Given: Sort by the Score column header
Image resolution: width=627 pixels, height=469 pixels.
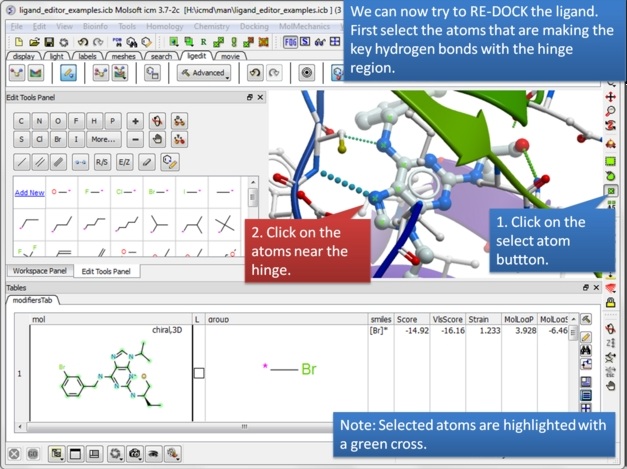Looking at the screenshot, I should 407,319.
